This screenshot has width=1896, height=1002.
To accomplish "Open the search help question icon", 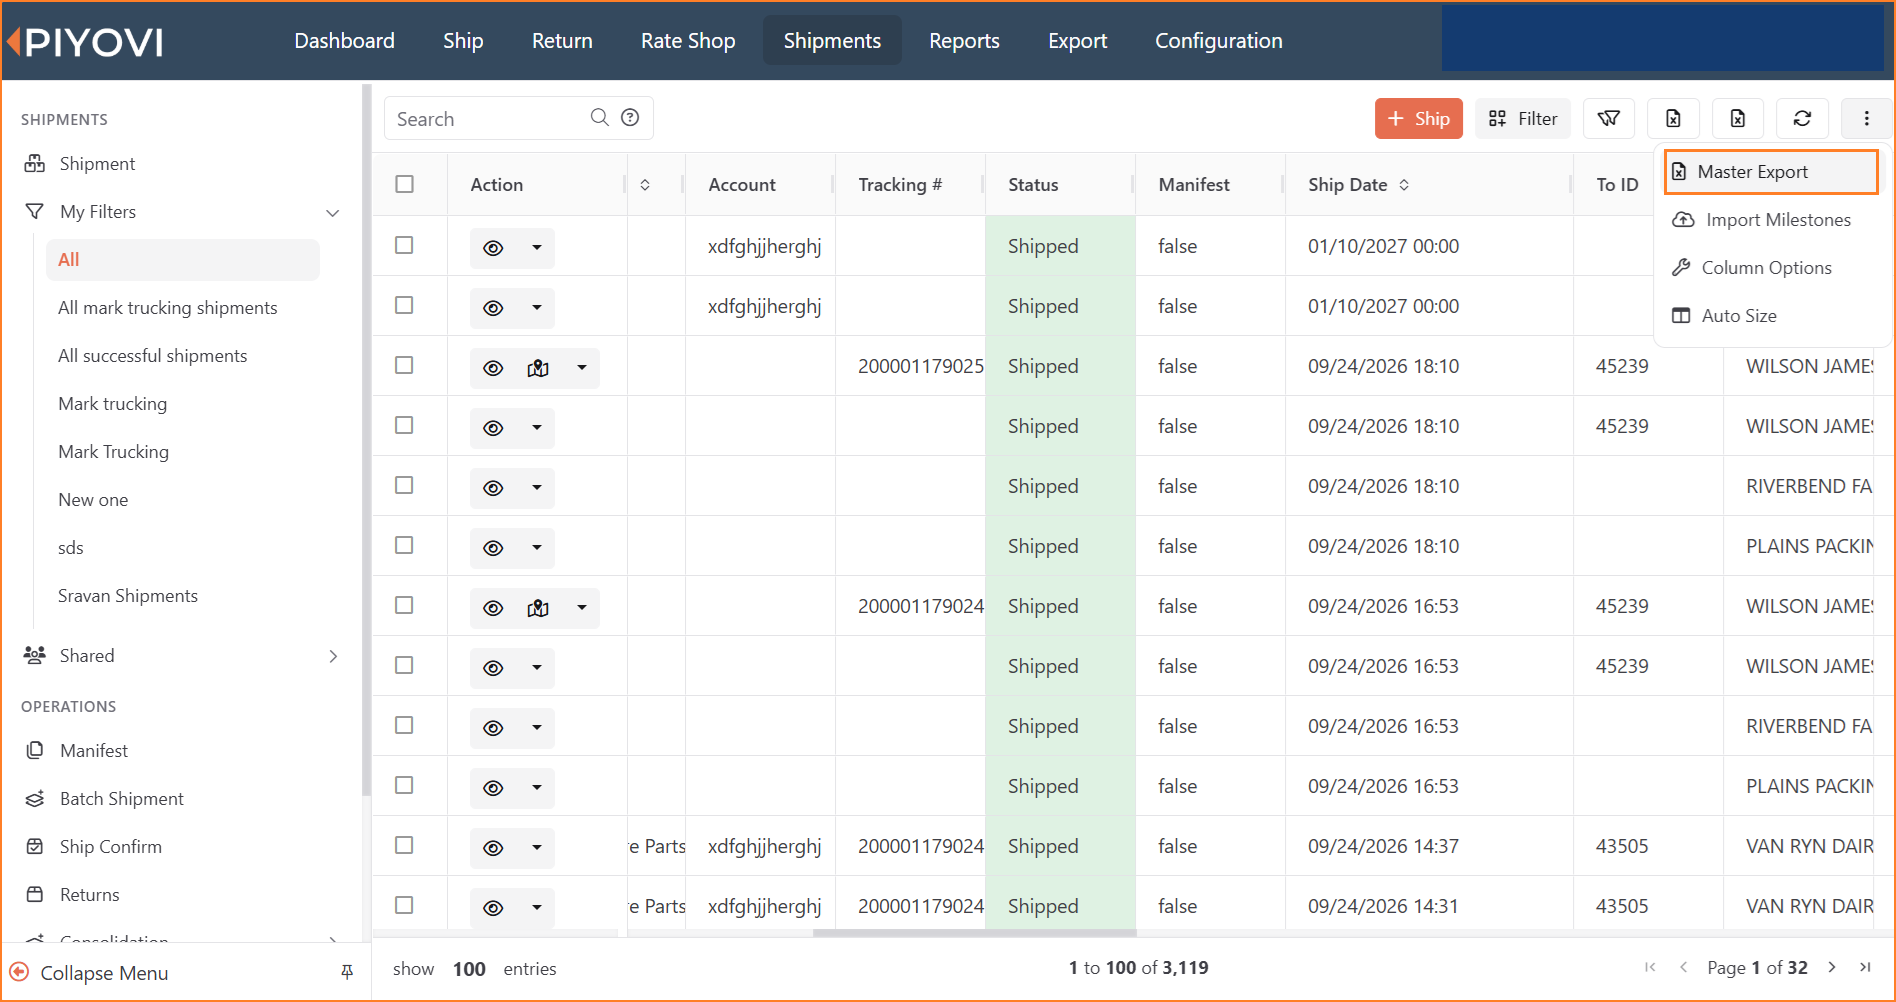I will [x=630, y=118].
